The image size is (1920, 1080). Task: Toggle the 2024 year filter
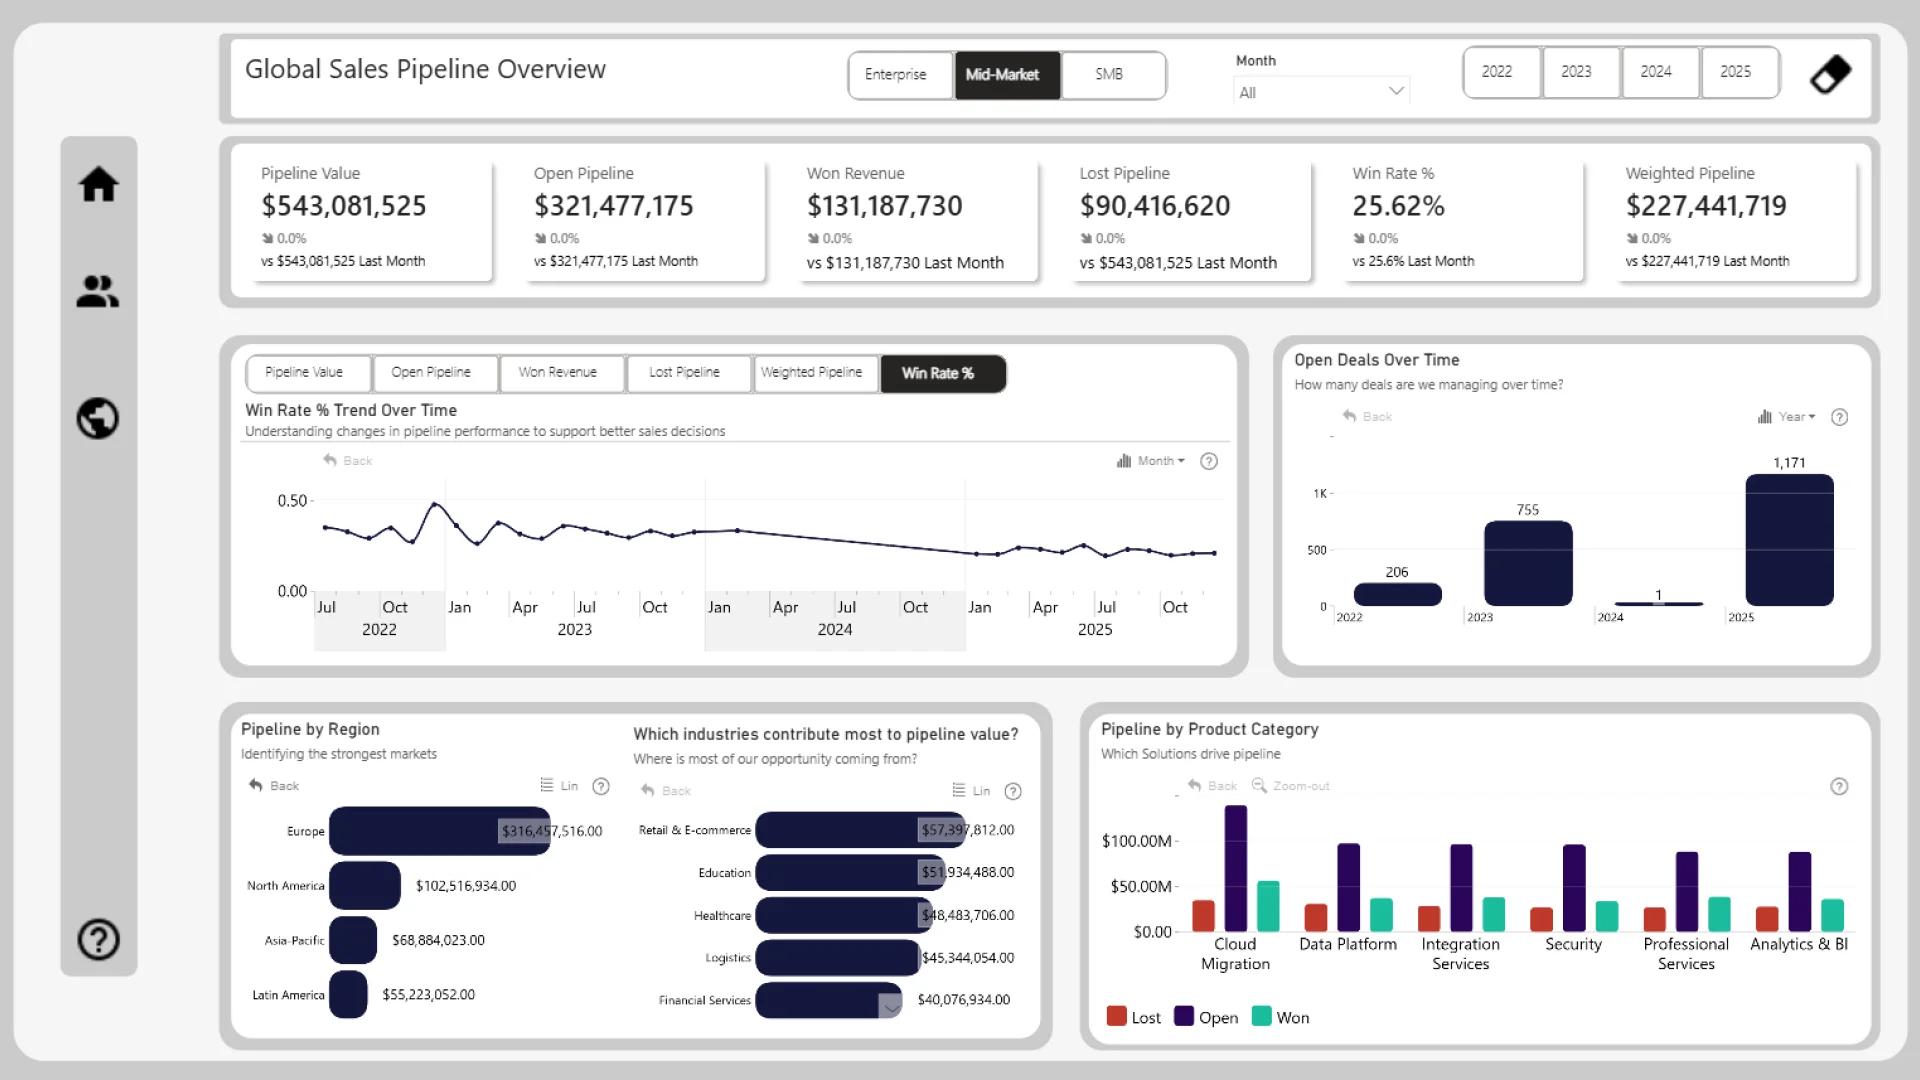[x=1655, y=72]
